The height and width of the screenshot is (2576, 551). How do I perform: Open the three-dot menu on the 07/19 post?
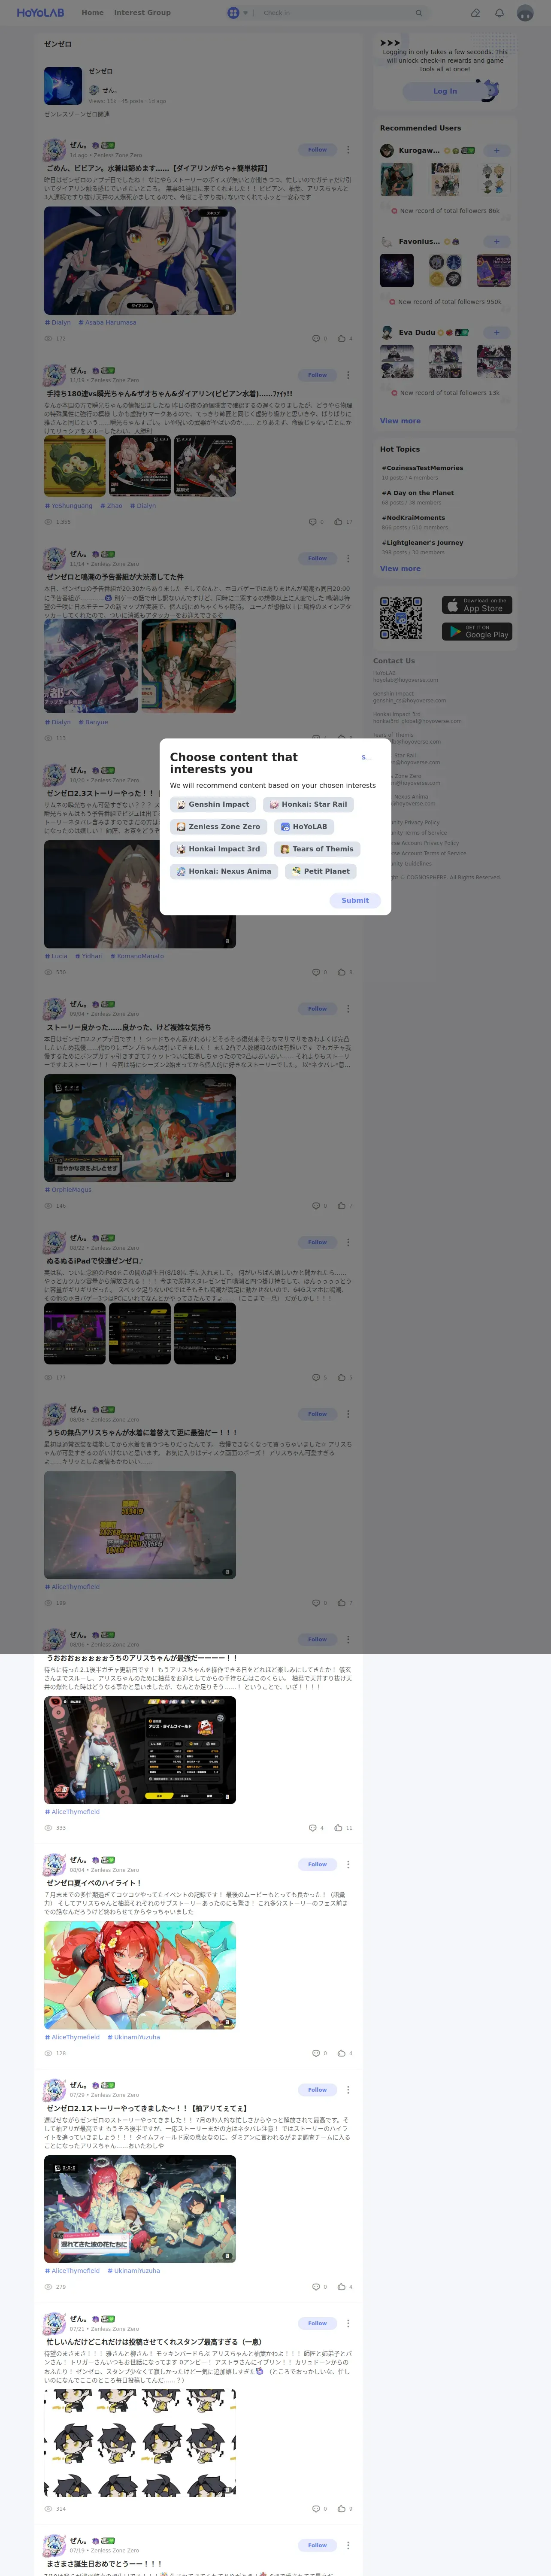(348, 2546)
